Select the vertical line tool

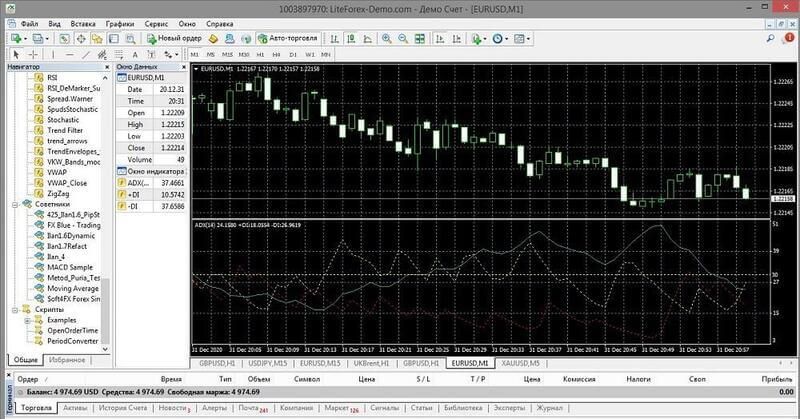(x=53, y=54)
